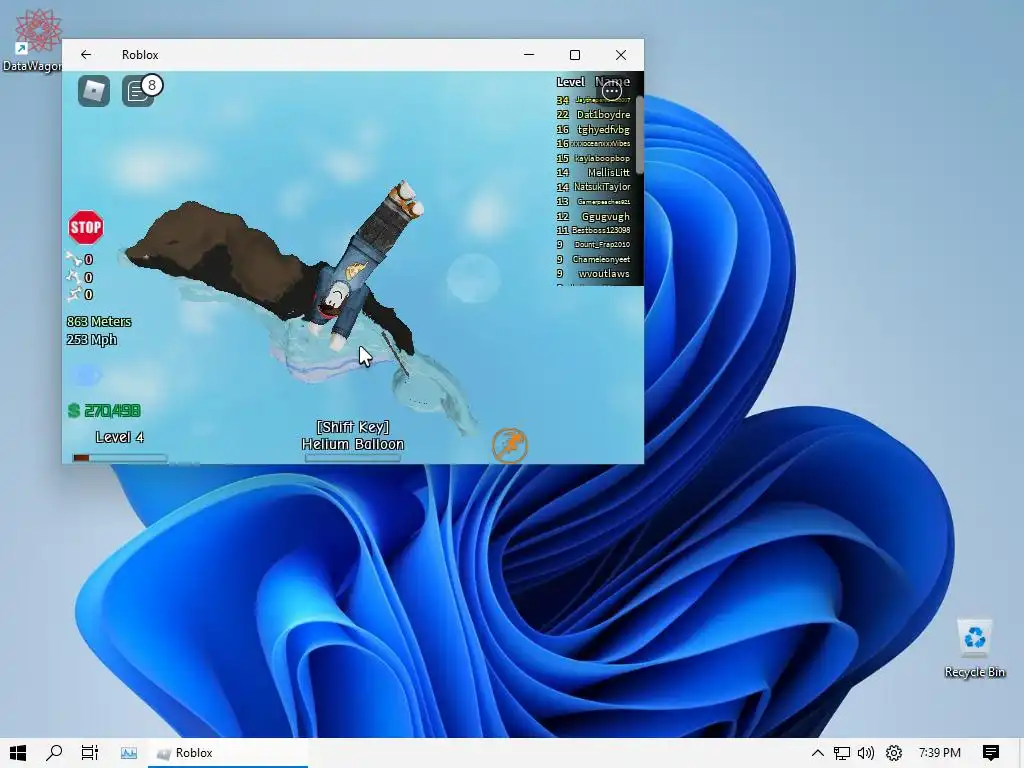Open the settings gear in the tray
Screen dimensions: 1024x768
pyautogui.click(x=893, y=753)
